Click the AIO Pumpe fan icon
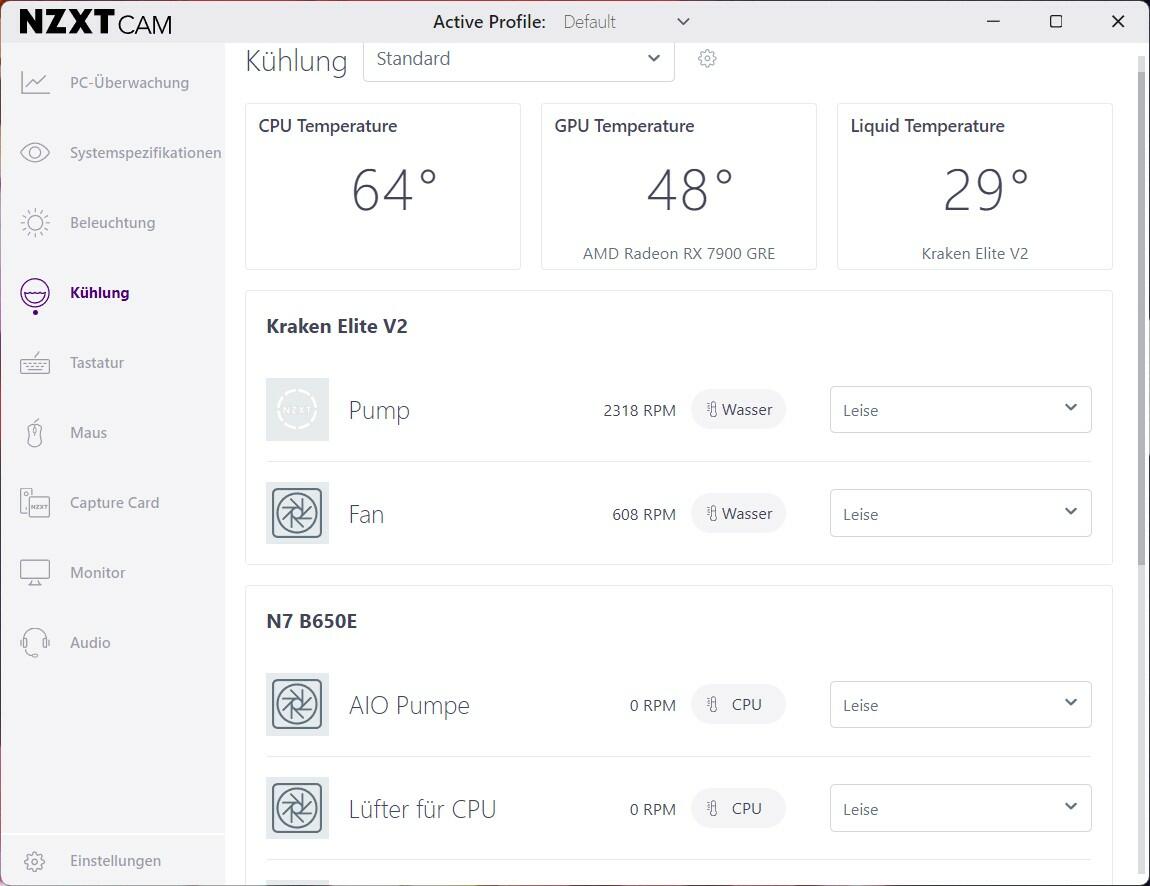 [x=297, y=704]
